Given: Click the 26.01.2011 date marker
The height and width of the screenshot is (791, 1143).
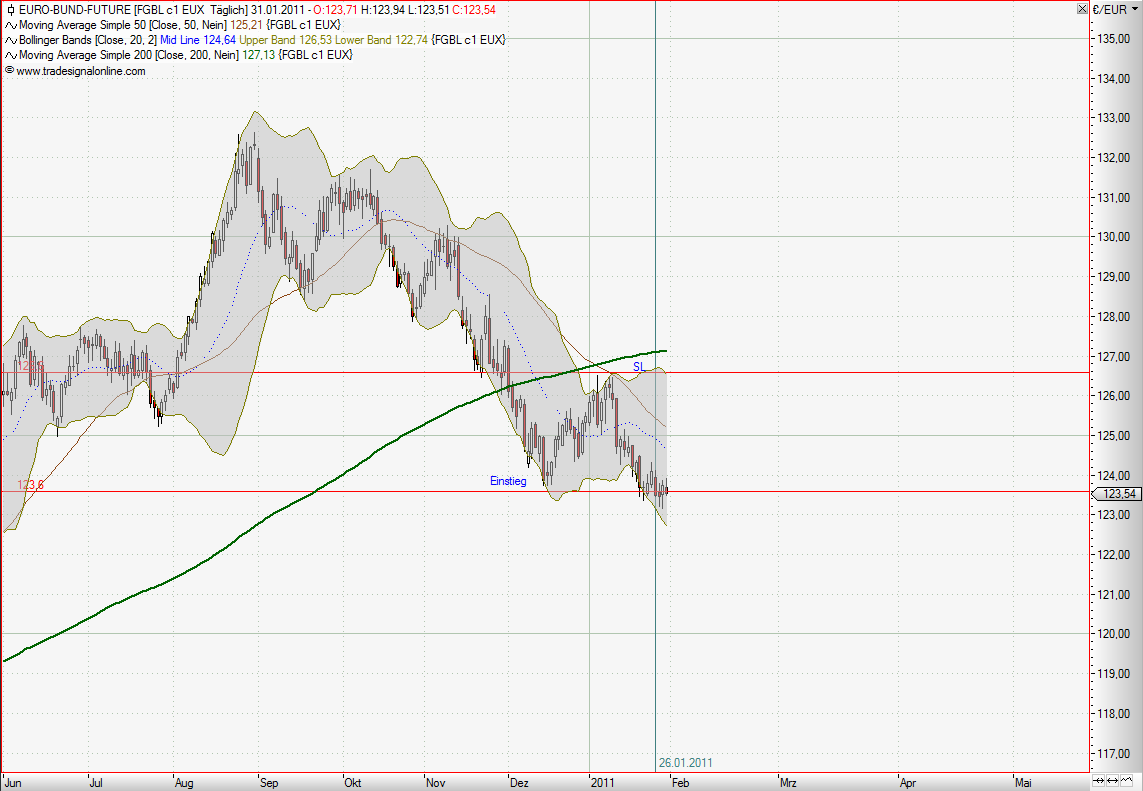Looking at the screenshot, I should pyautogui.click(x=684, y=761).
